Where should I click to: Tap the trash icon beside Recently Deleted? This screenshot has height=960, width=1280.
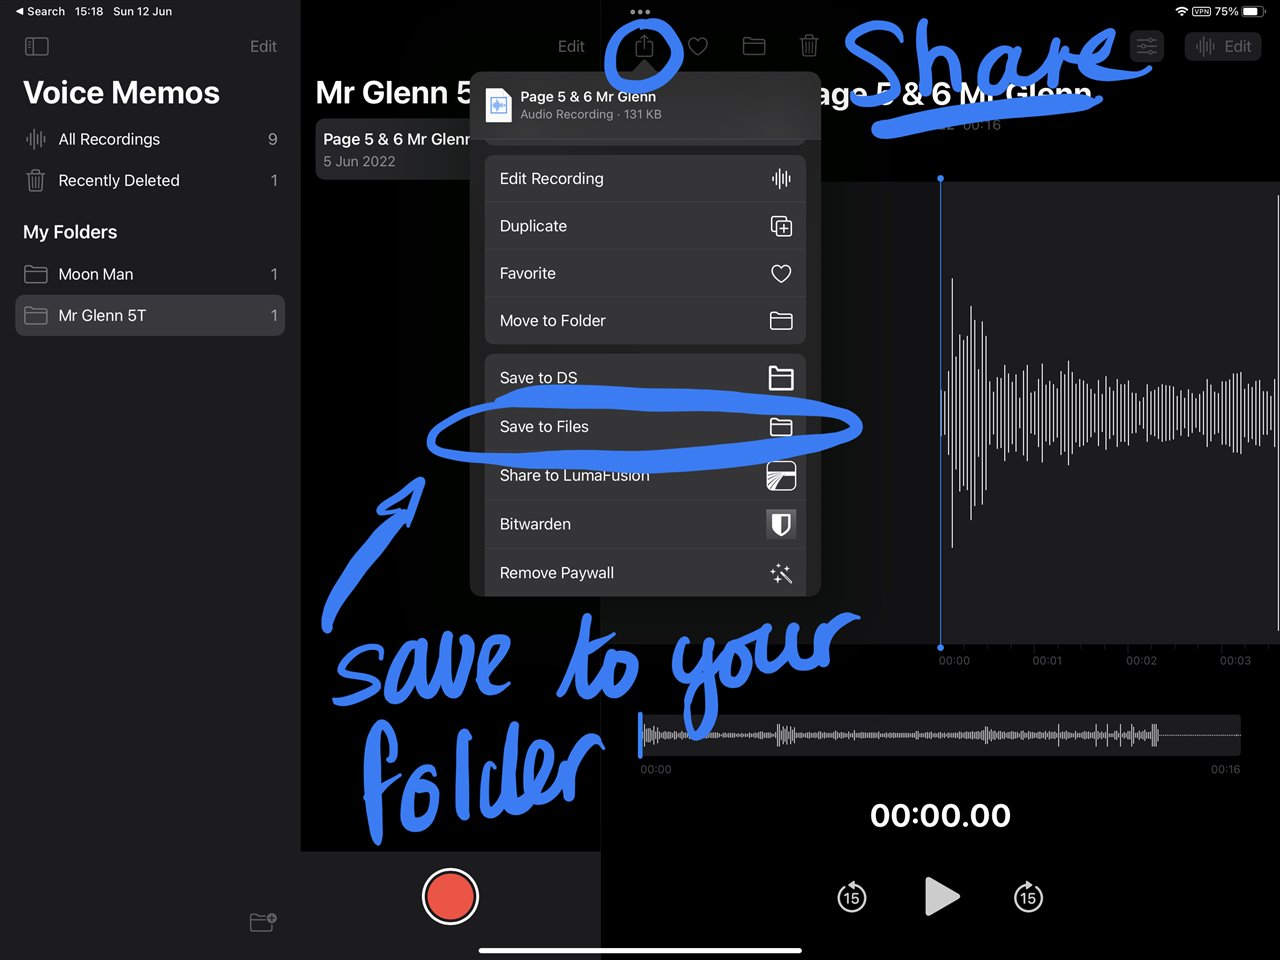pyautogui.click(x=36, y=180)
